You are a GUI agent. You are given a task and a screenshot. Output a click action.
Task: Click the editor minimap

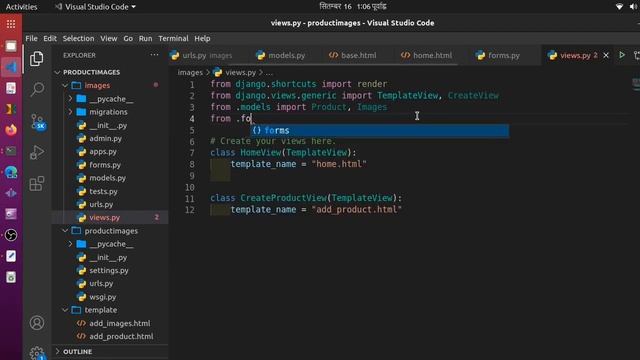coord(636,84)
